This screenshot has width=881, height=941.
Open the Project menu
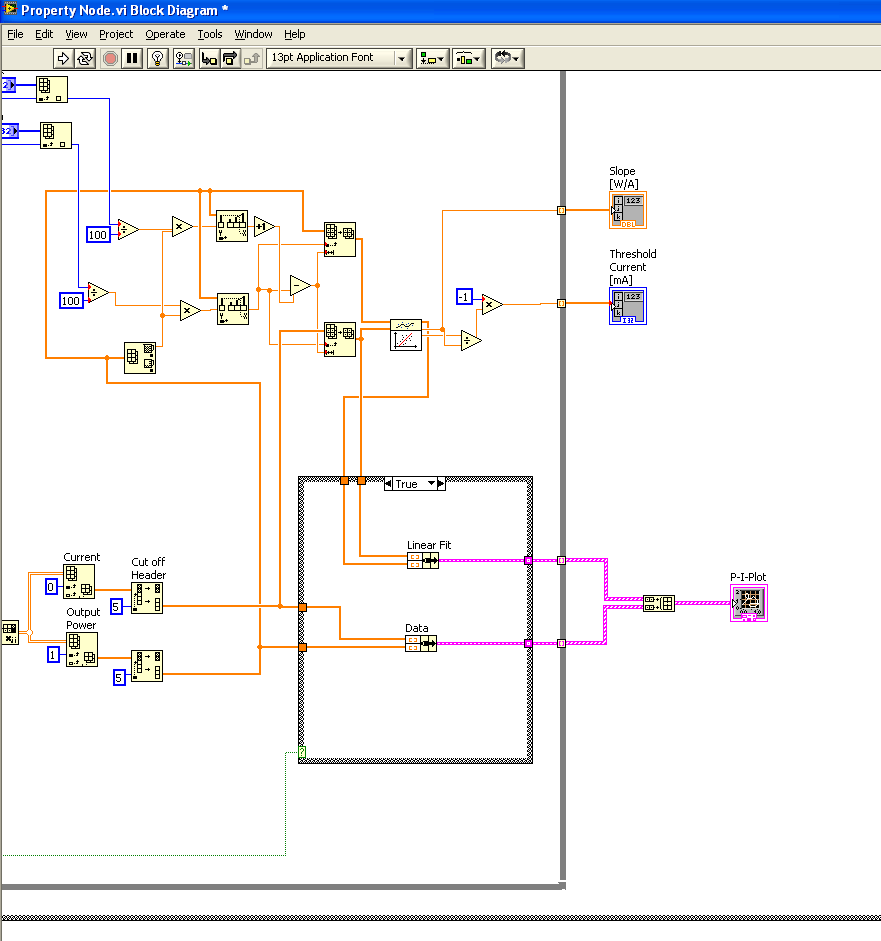tap(116, 34)
